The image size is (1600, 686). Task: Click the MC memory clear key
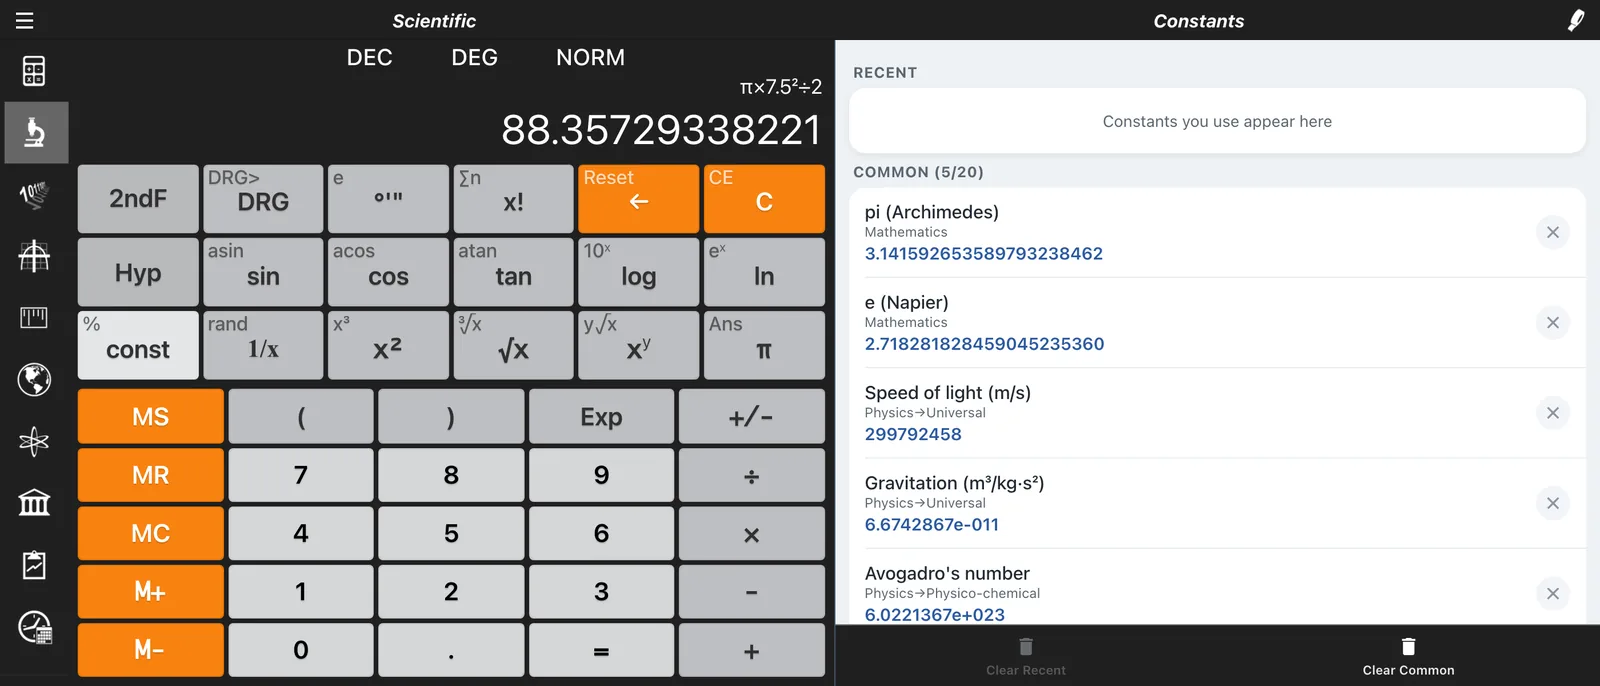click(x=151, y=533)
